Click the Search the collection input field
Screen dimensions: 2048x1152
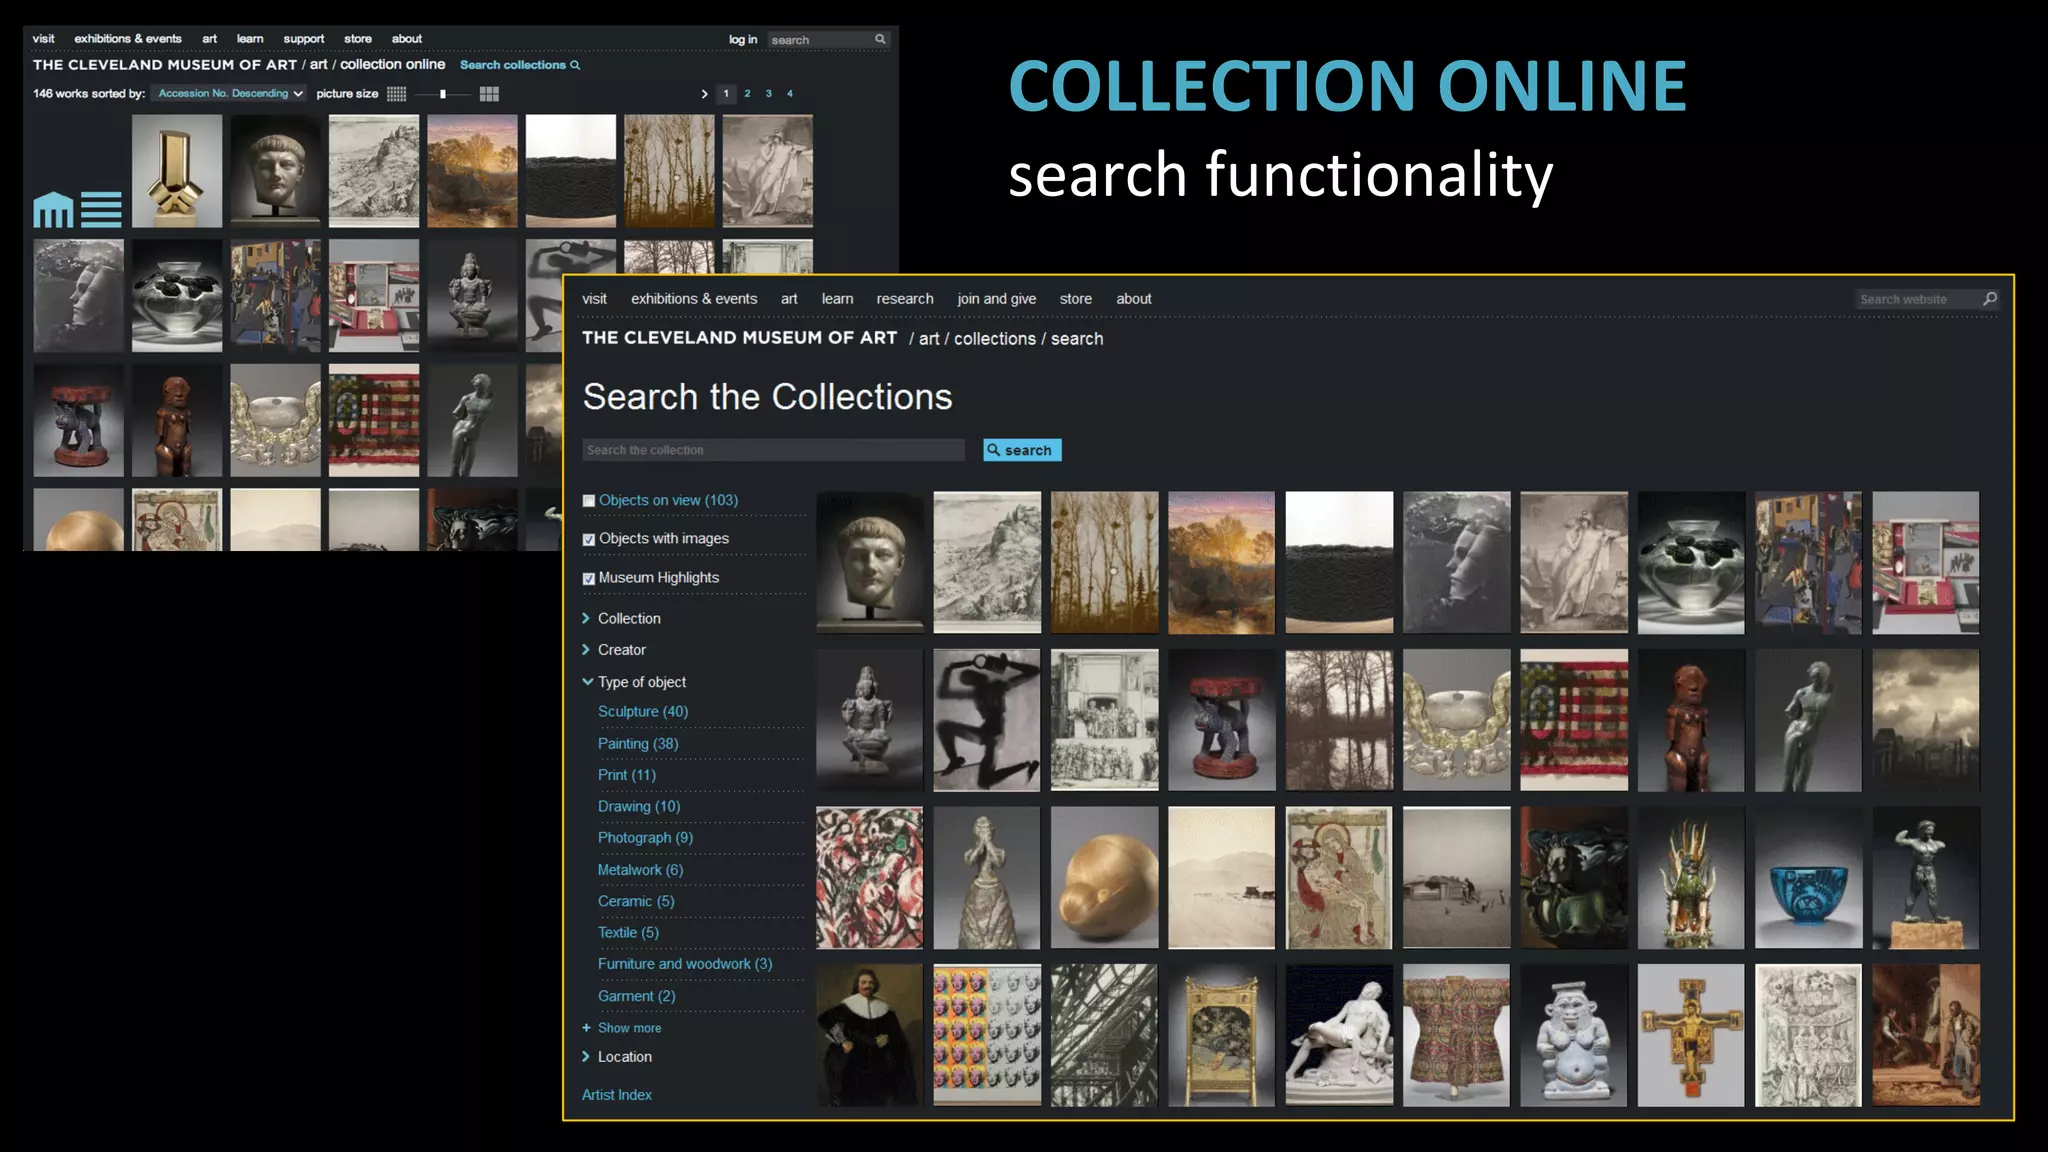(x=773, y=450)
